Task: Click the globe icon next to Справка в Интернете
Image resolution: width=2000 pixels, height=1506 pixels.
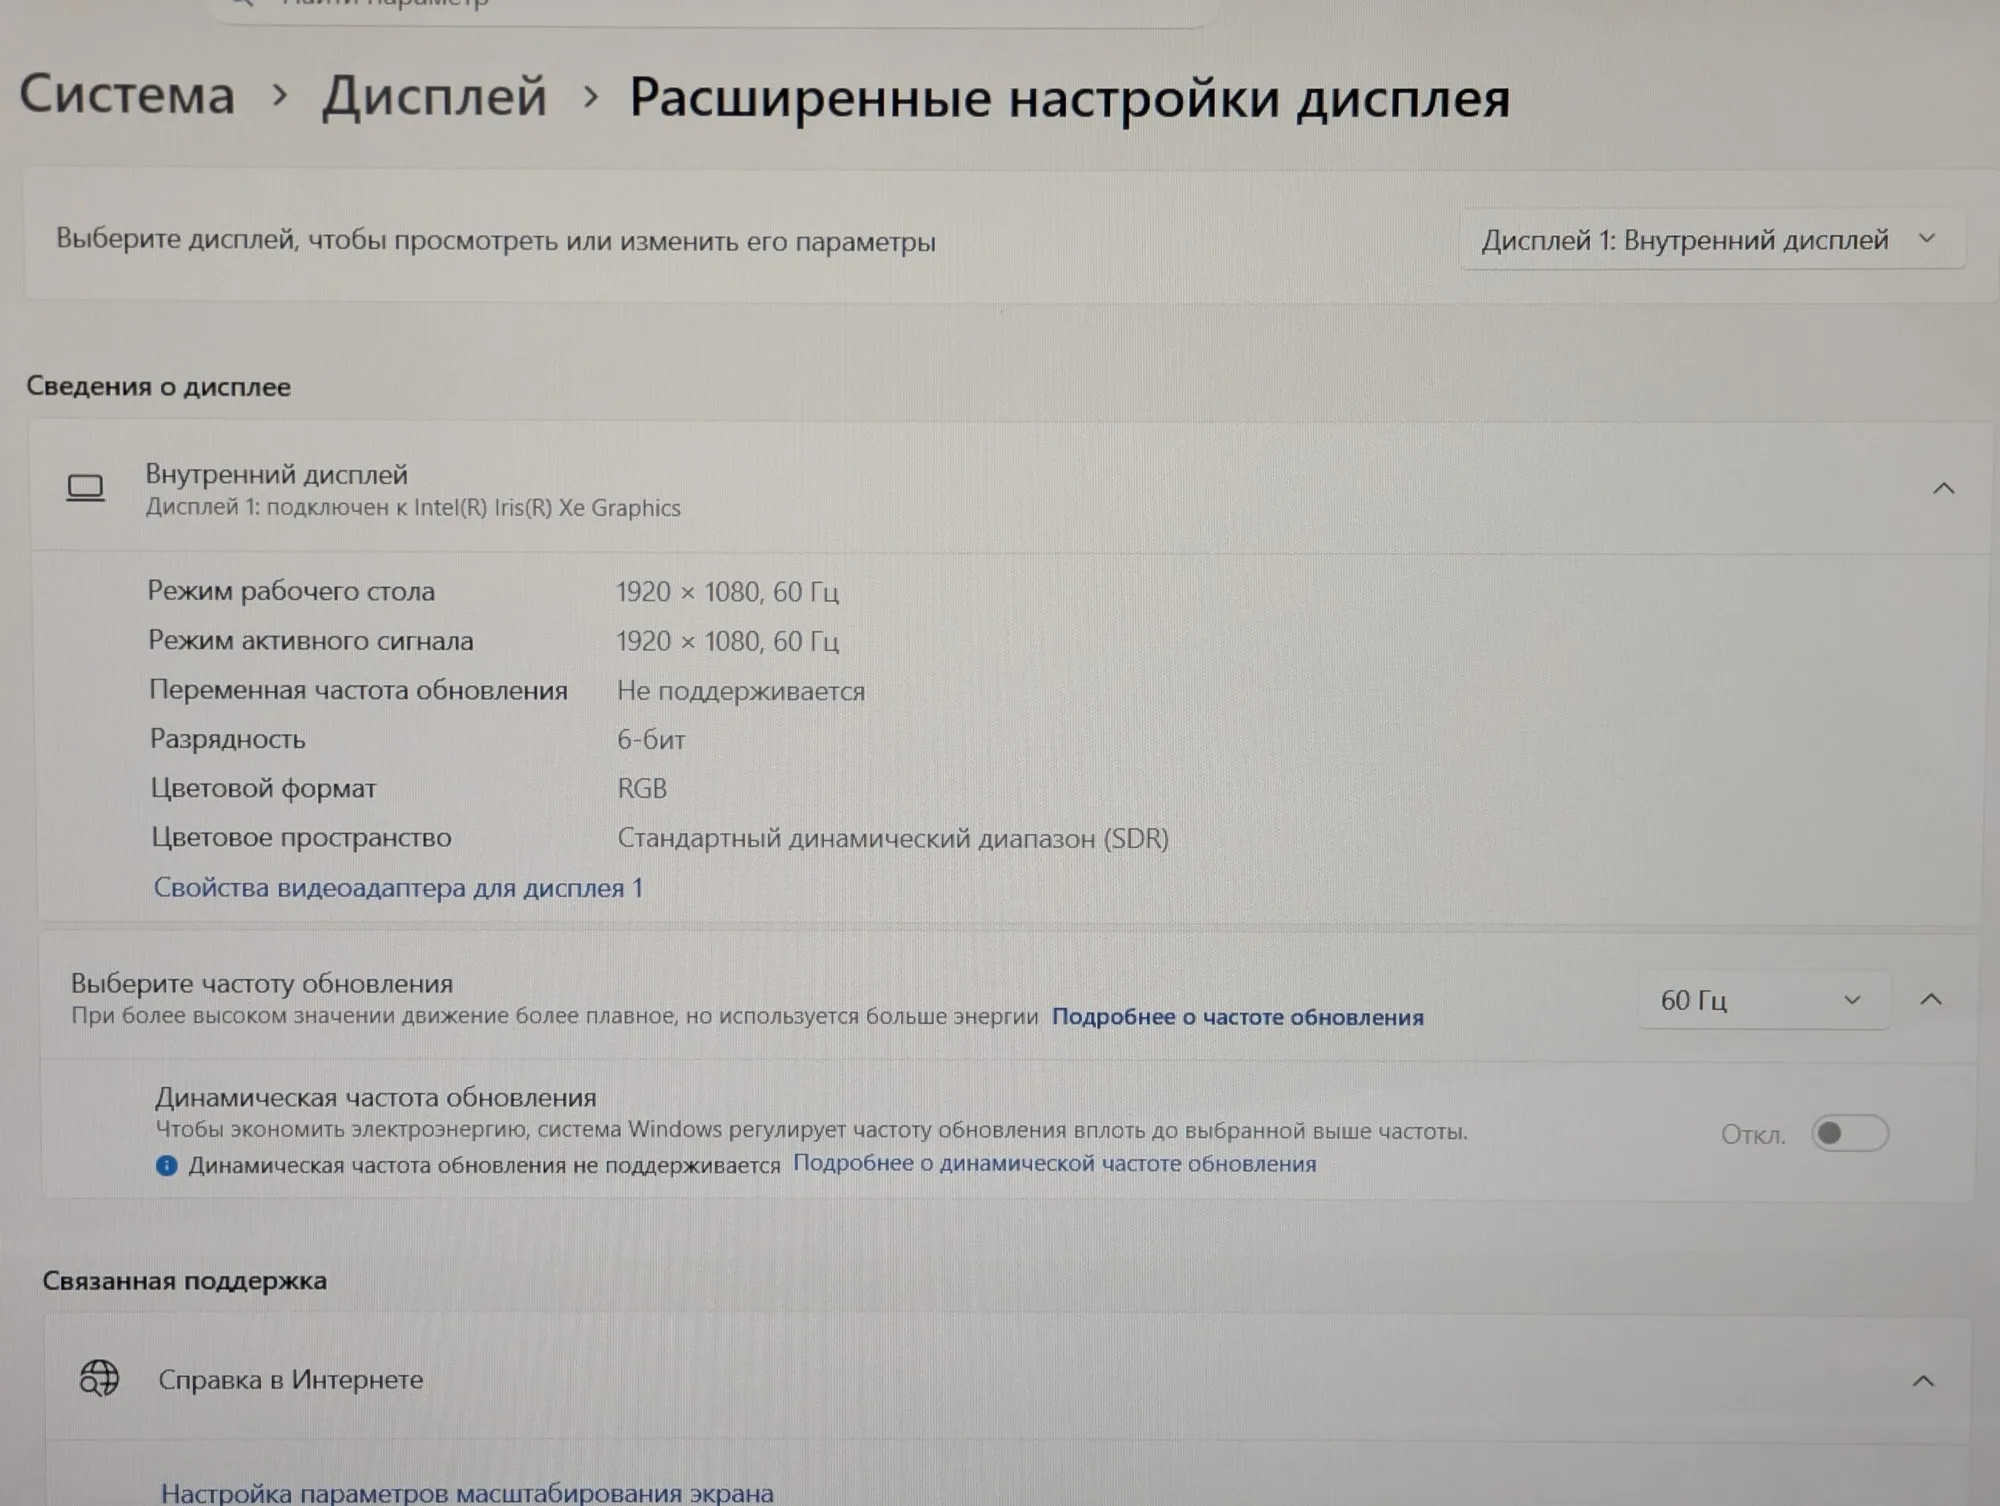Action: [x=99, y=1378]
